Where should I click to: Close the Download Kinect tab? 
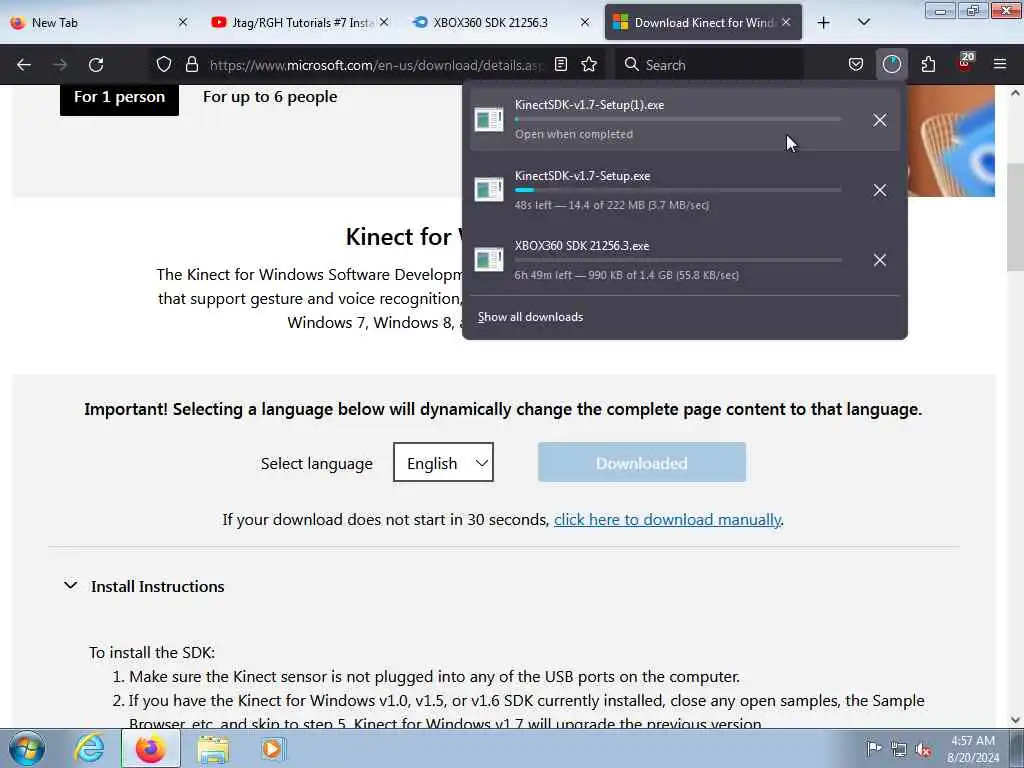point(786,22)
